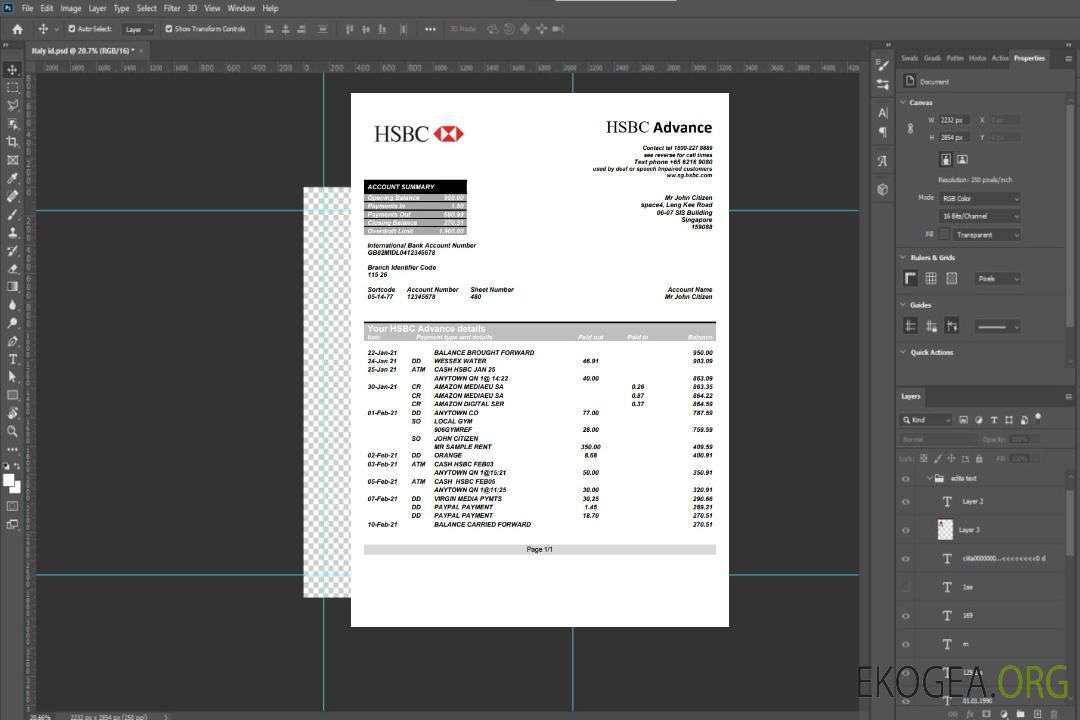Click the canvas width W field

pos(954,120)
